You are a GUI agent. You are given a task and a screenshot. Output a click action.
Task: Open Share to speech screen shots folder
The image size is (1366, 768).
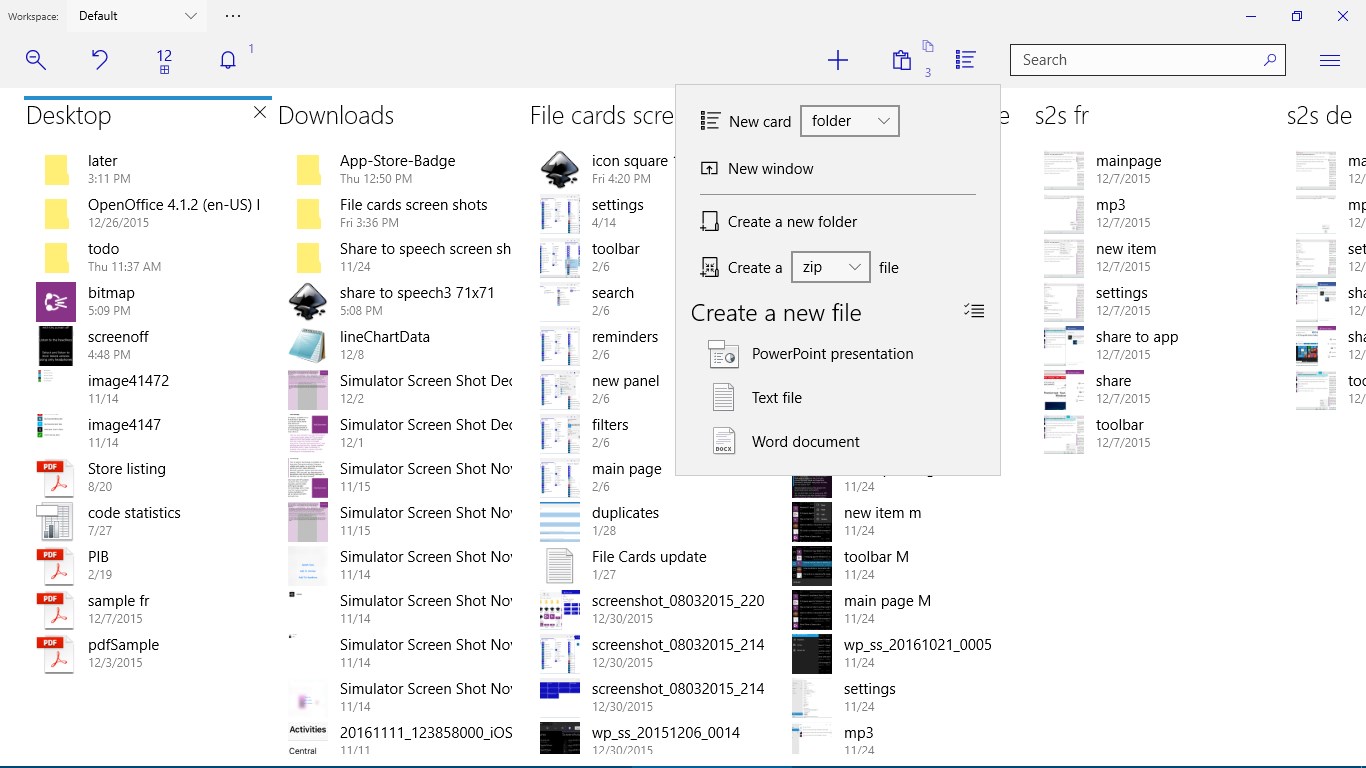pos(426,249)
